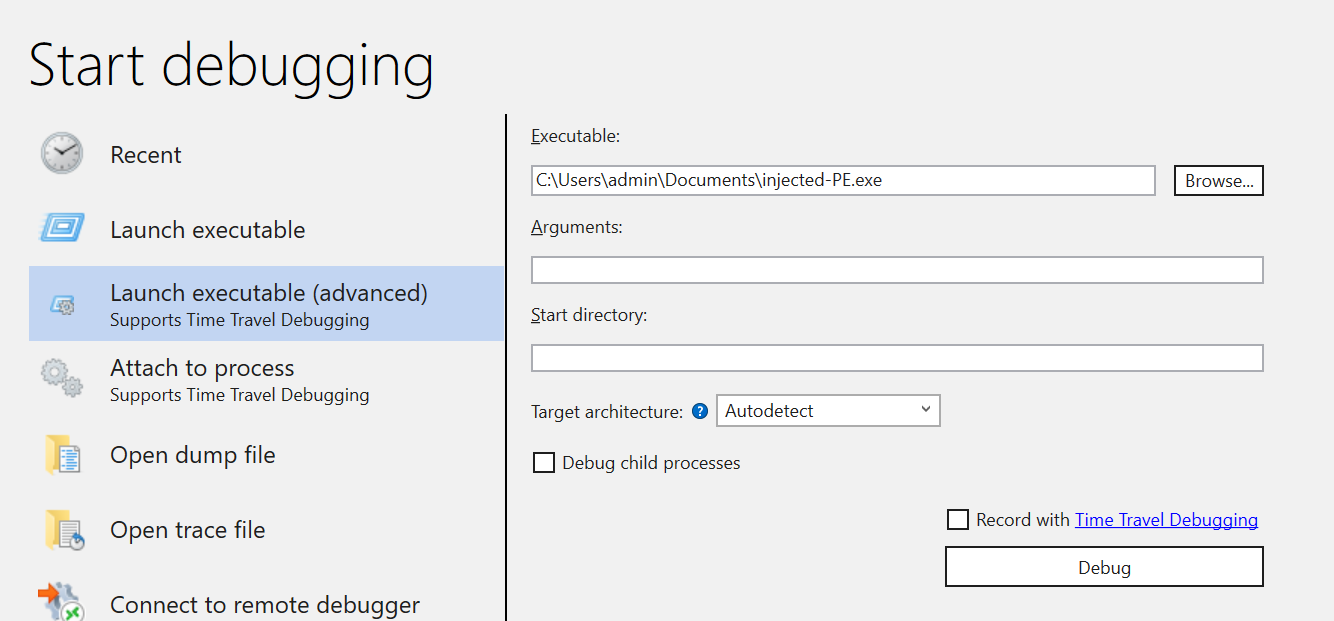Screen dimensions: 1334x621
Task: Select Attach to process option
Action: pyautogui.click(x=202, y=369)
